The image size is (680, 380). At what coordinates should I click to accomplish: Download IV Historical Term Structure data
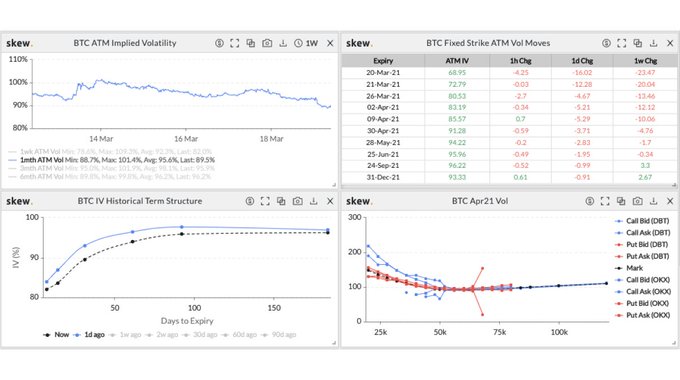click(x=314, y=201)
